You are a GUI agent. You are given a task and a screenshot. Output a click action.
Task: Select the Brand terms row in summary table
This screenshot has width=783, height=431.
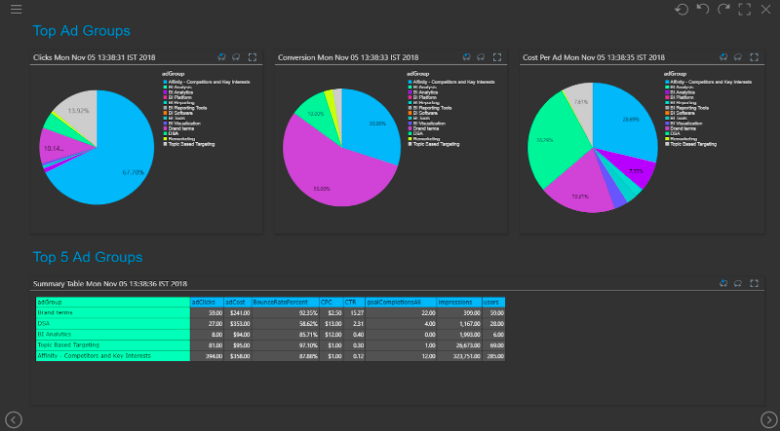[x=112, y=312]
